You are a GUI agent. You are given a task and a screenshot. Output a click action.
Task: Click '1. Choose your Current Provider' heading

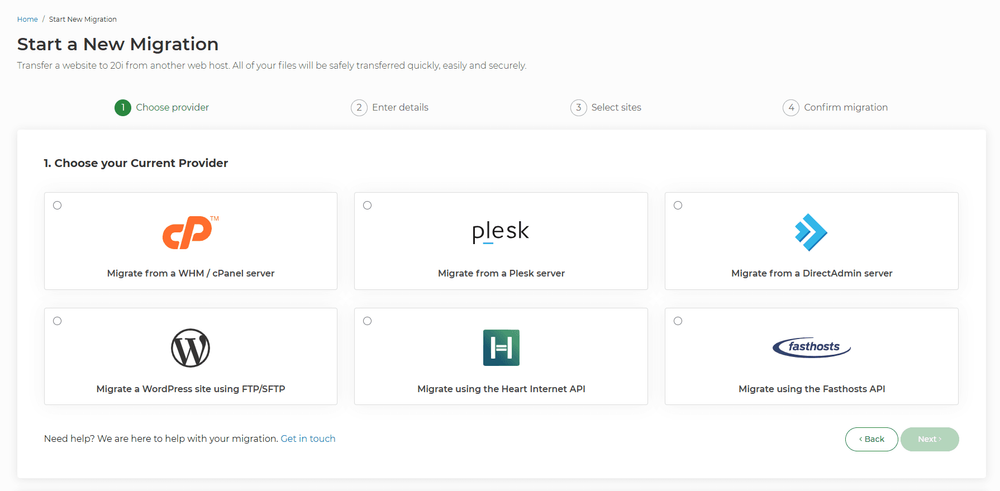(136, 163)
